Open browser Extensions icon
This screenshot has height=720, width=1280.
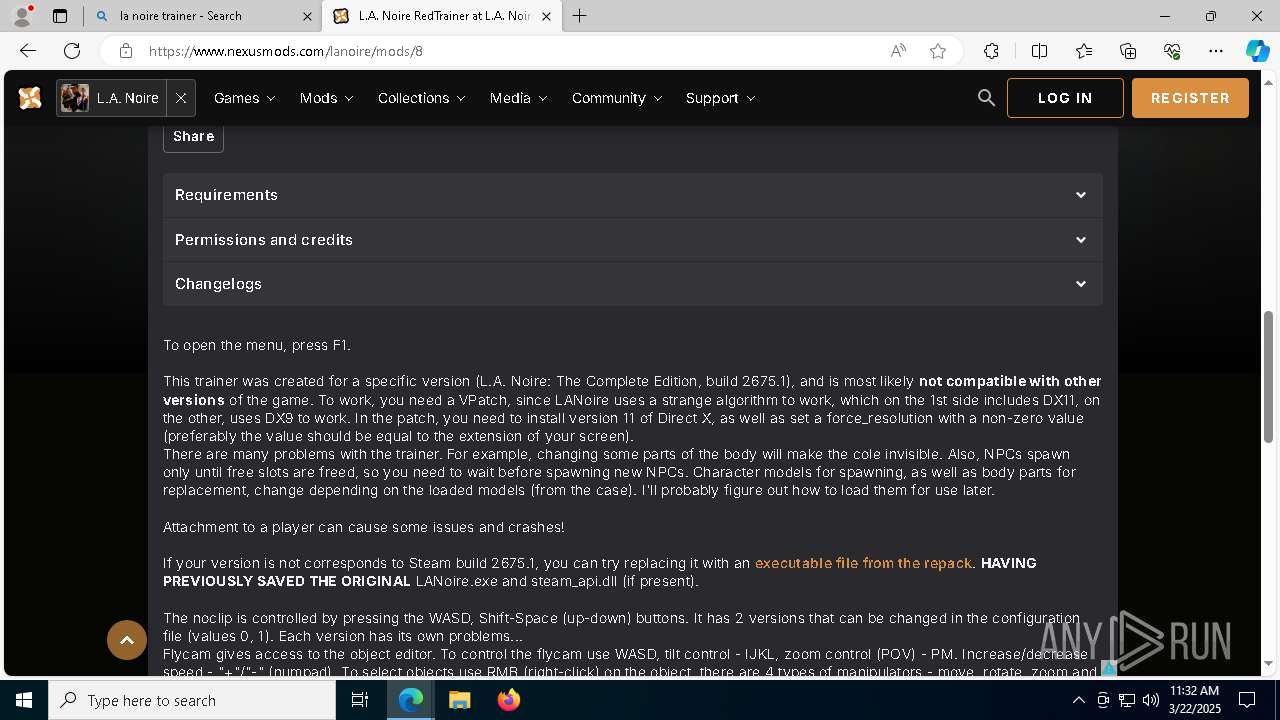click(991, 51)
